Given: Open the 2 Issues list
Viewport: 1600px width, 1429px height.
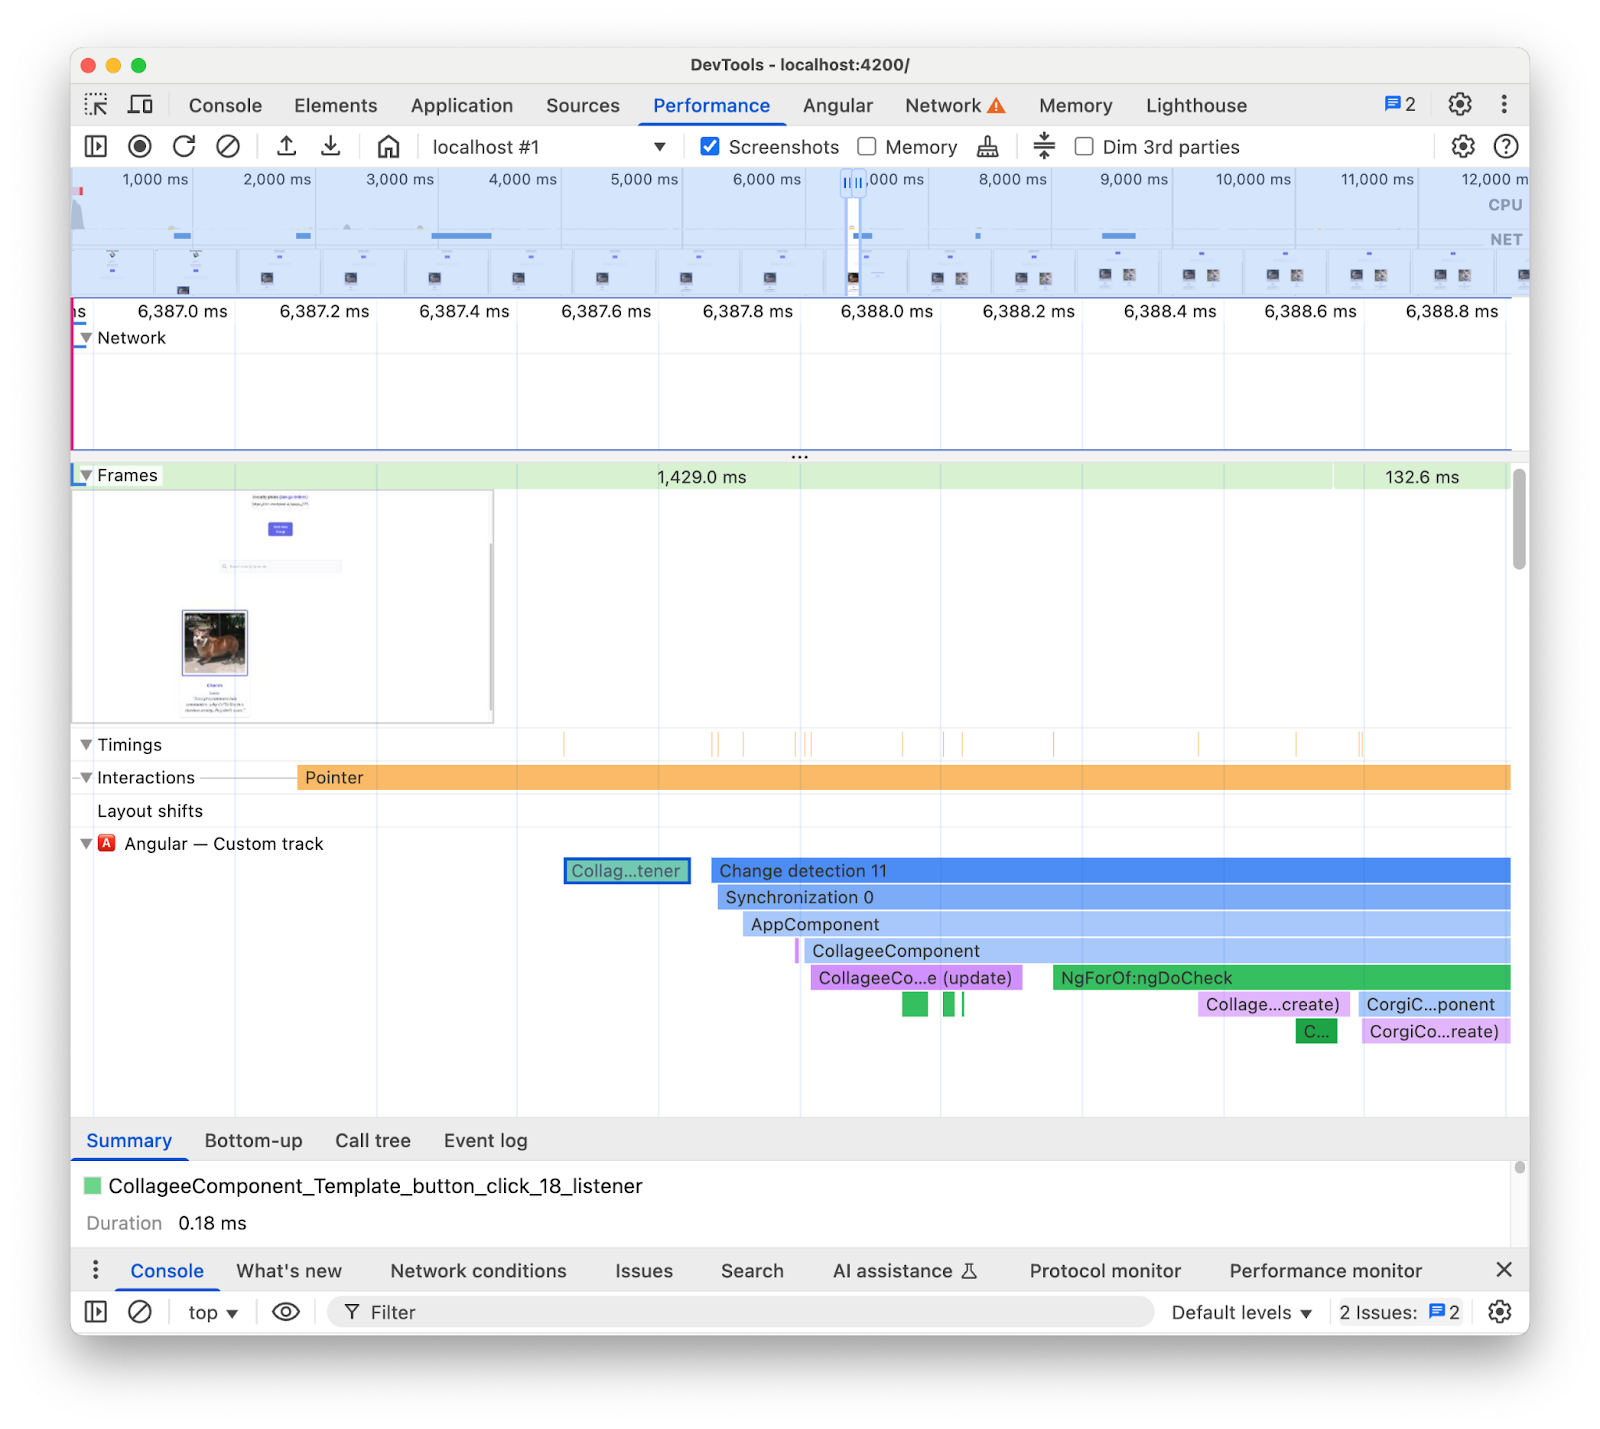Looking at the screenshot, I should coord(1399,1311).
